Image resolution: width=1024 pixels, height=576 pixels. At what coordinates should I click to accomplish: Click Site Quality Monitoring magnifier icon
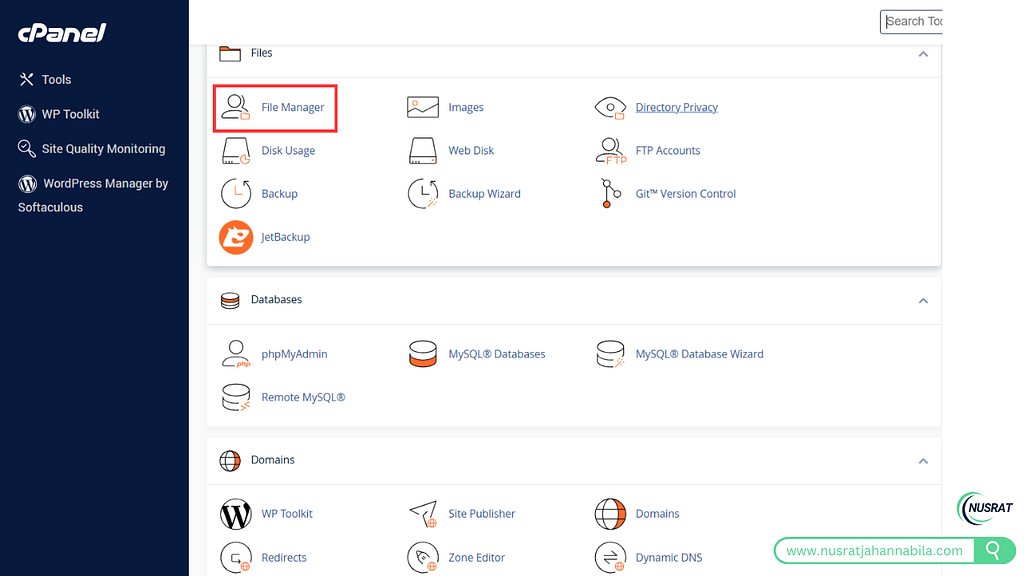click(x=27, y=149)
